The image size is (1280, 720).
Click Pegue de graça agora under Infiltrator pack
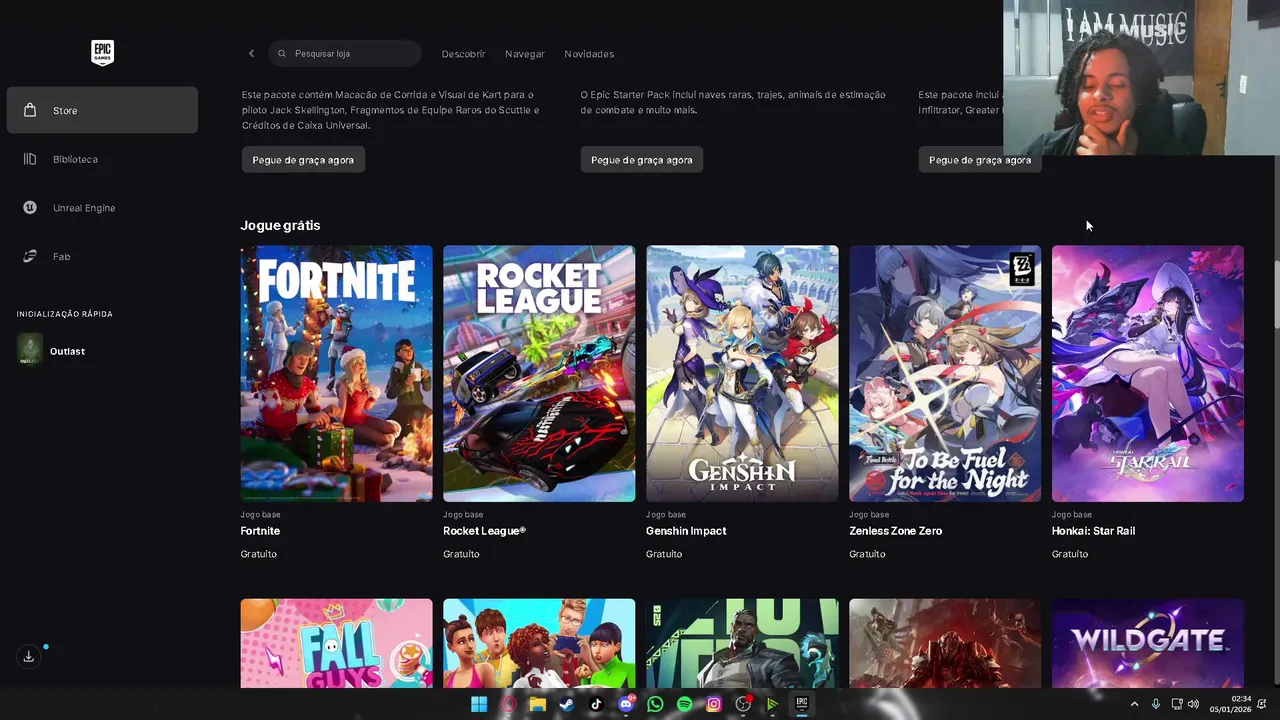980,160
